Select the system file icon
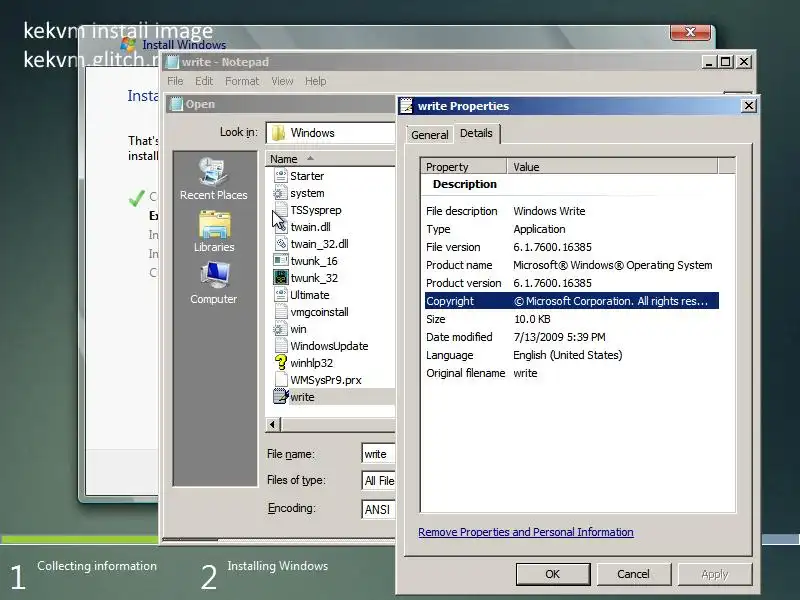Screen dimensions: 800x600 (x=281, y=193)
